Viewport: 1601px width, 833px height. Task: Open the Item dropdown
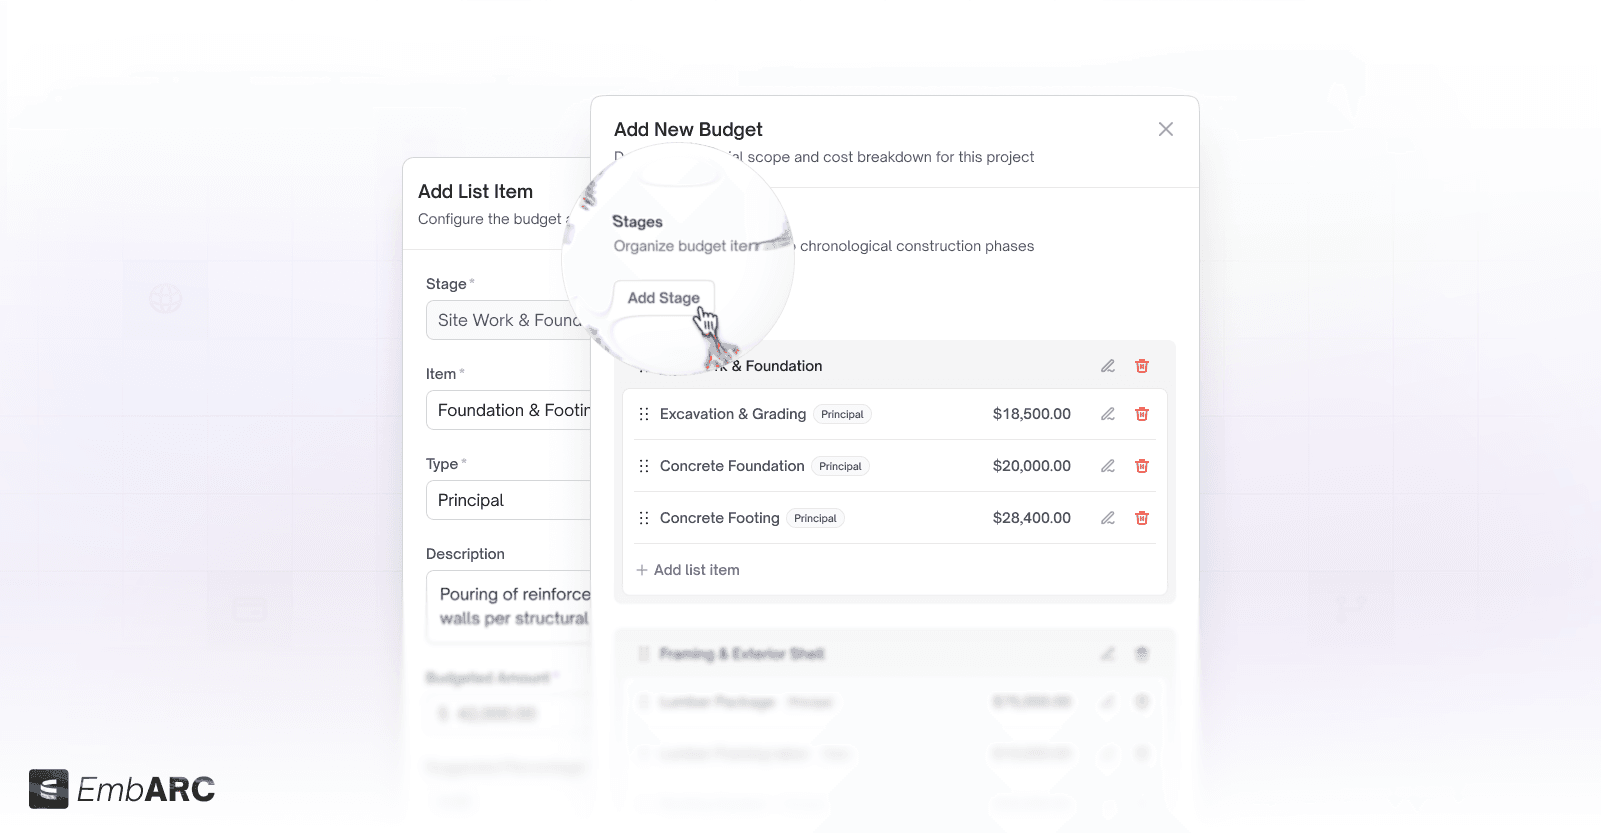pos(510,410)
